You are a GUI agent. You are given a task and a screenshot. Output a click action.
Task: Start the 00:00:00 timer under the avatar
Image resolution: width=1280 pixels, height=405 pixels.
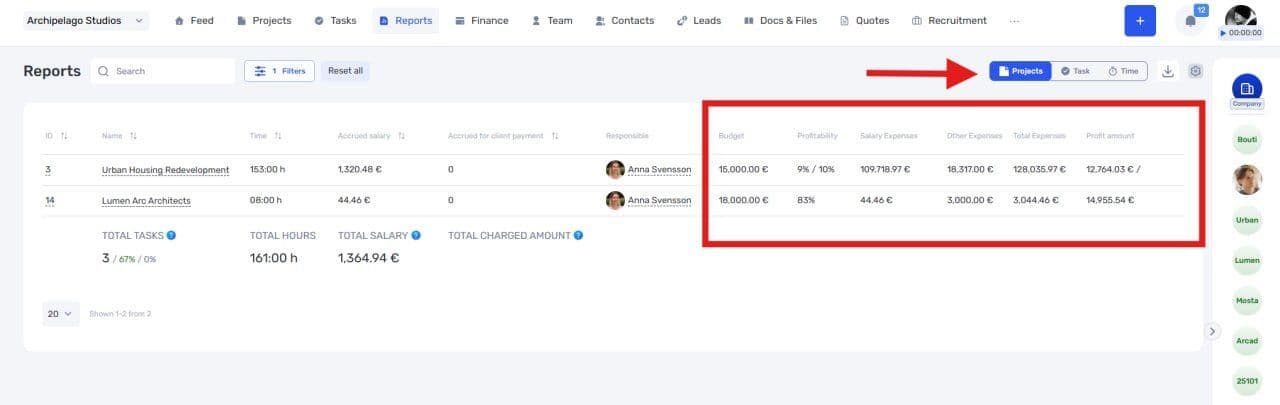pos(1241,33)
